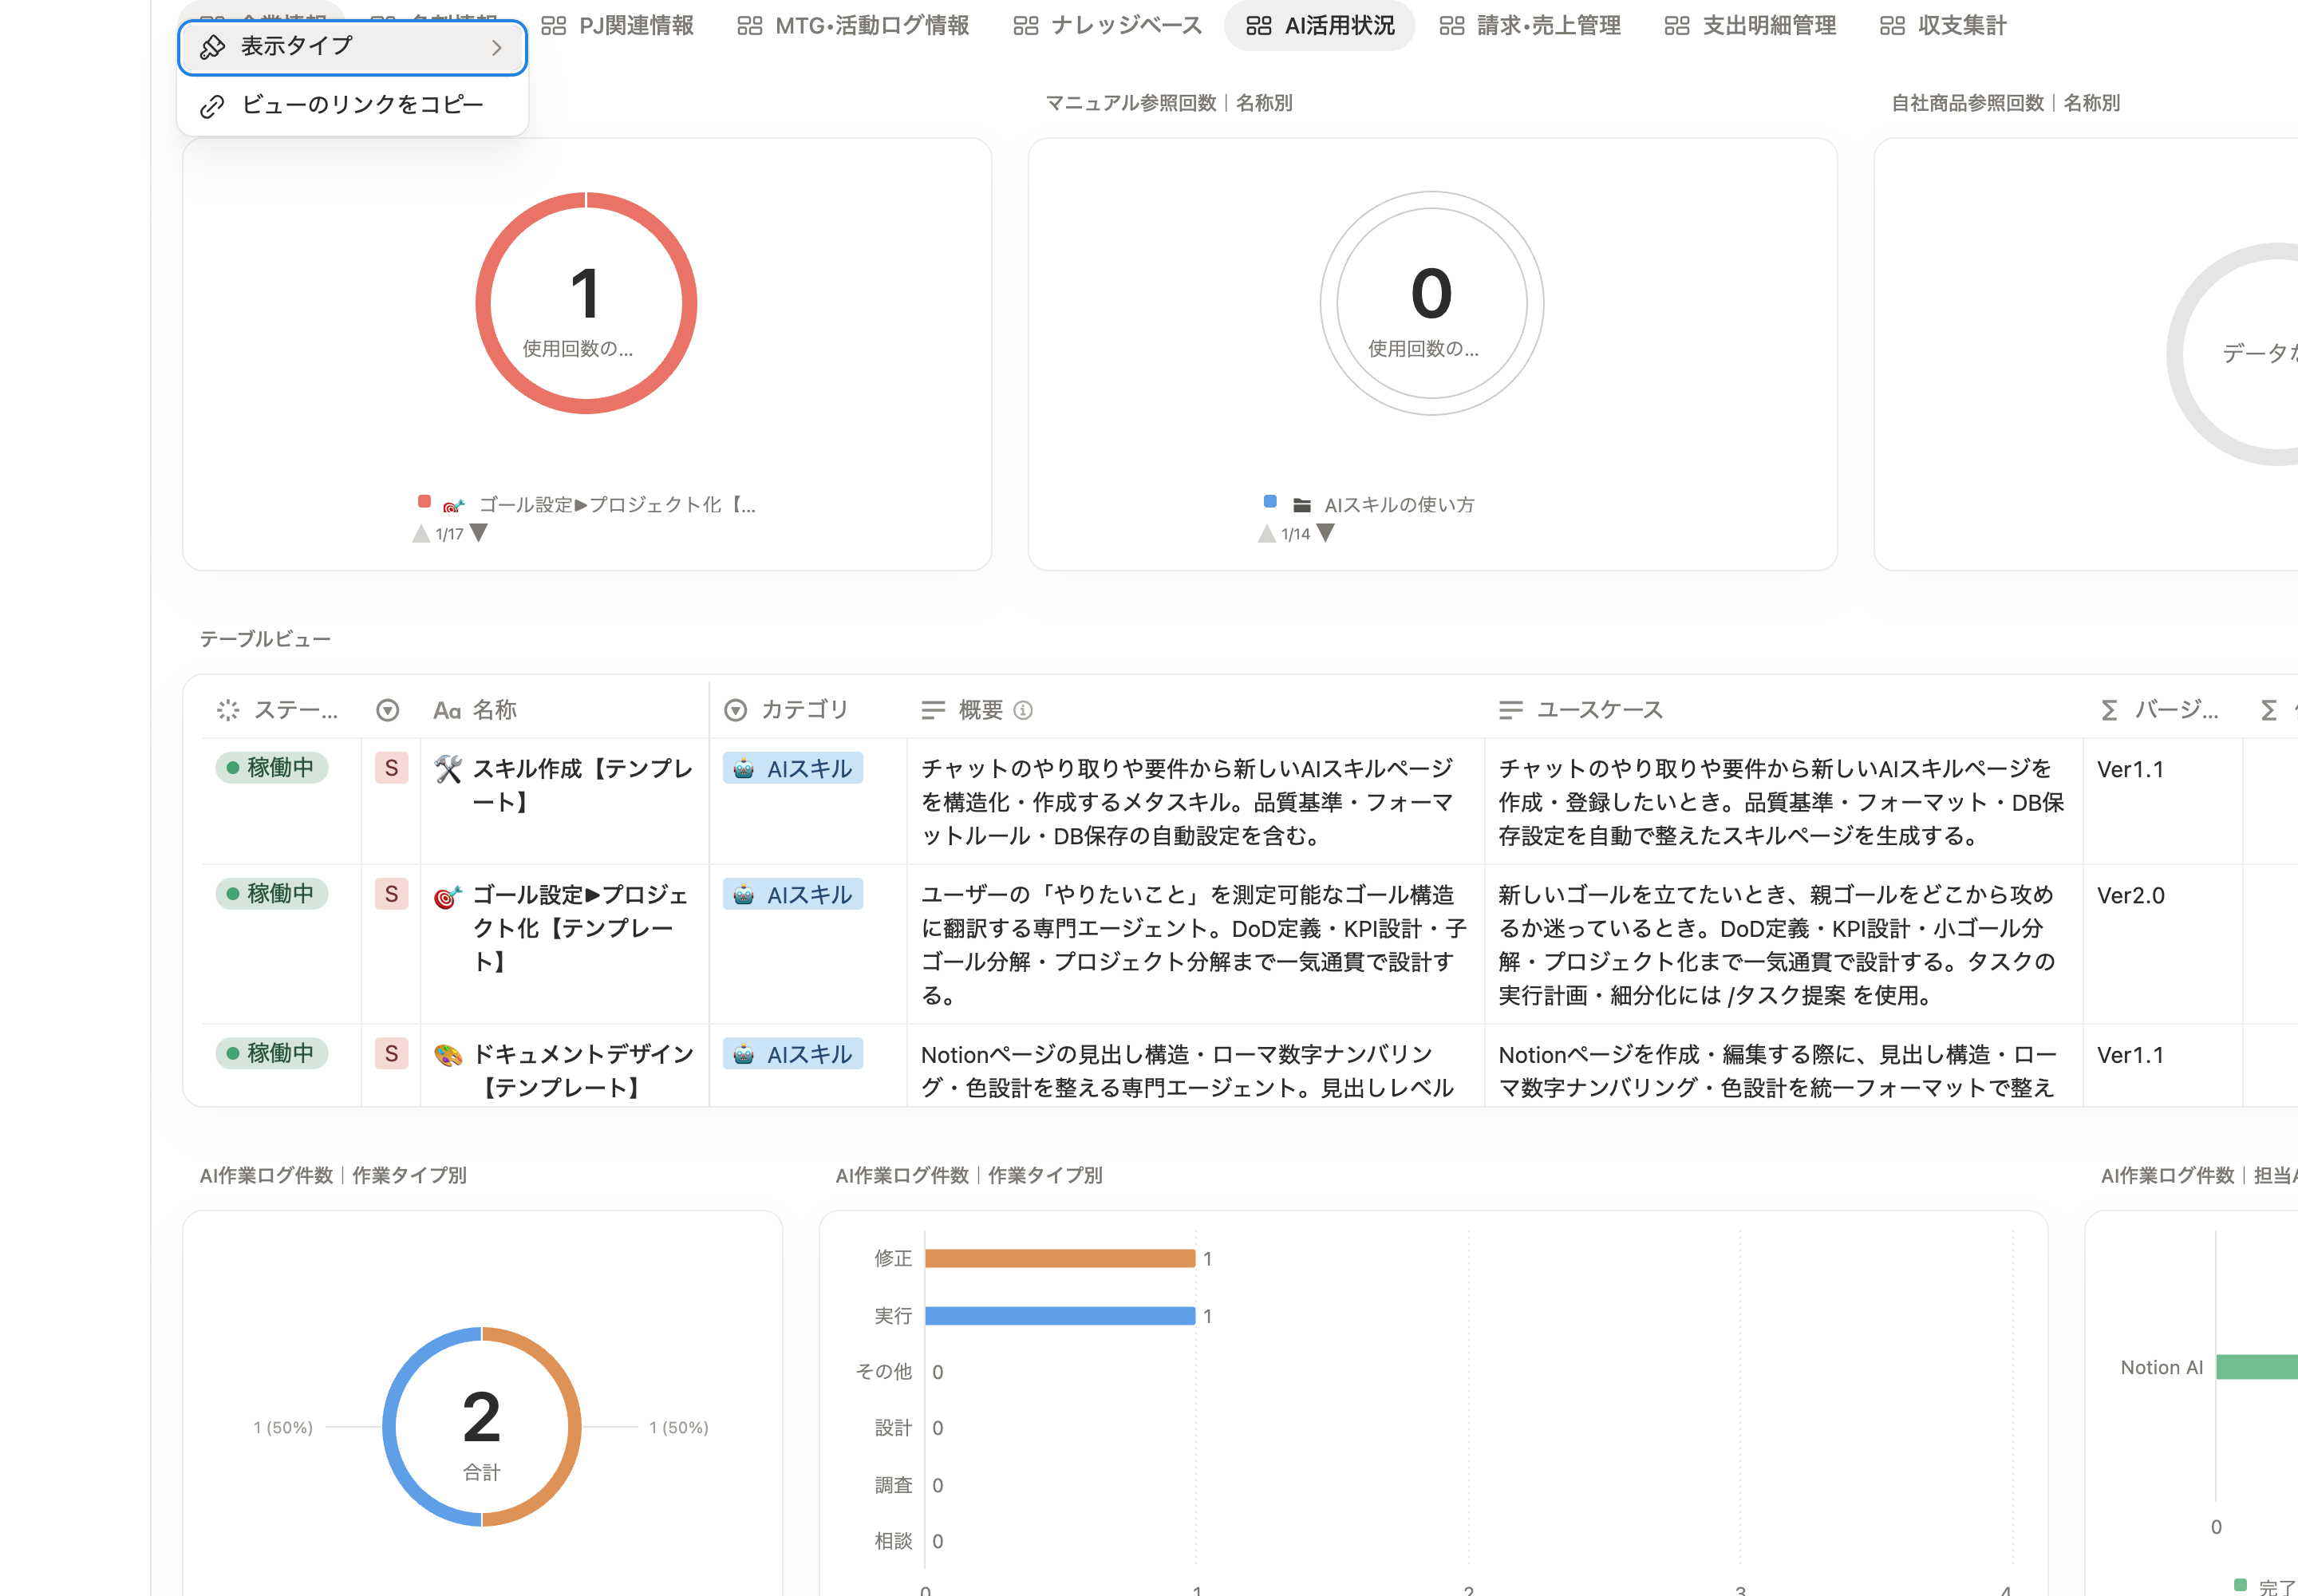Screen dimensions: 2298x1596
Task: Go to next legend page on 1/17
Action: click(479, 533)
